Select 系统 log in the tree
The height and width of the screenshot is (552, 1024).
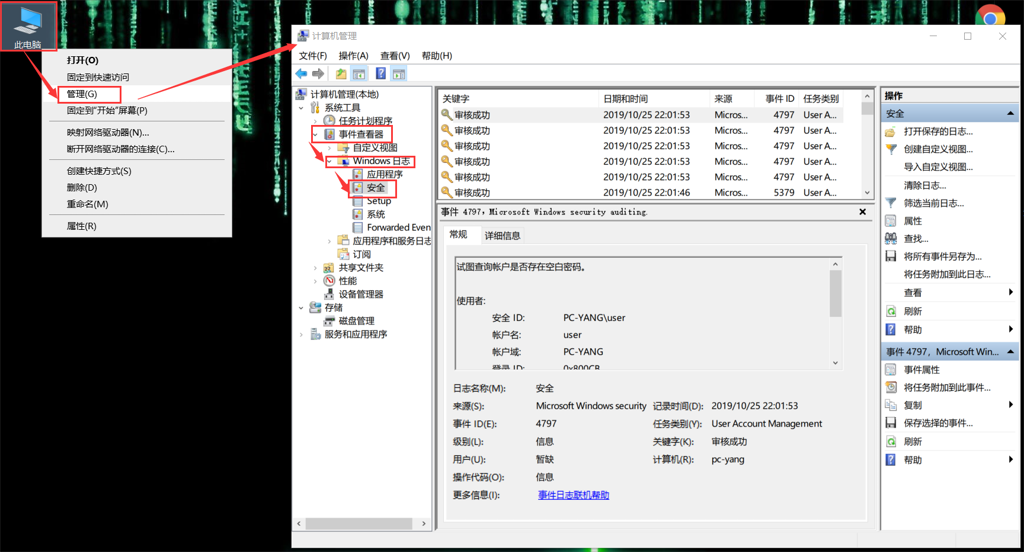[375, 214]
